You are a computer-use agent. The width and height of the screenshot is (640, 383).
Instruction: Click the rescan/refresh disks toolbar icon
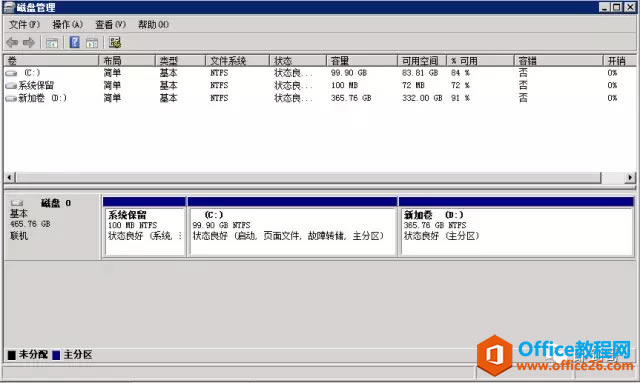pos(115,42)
